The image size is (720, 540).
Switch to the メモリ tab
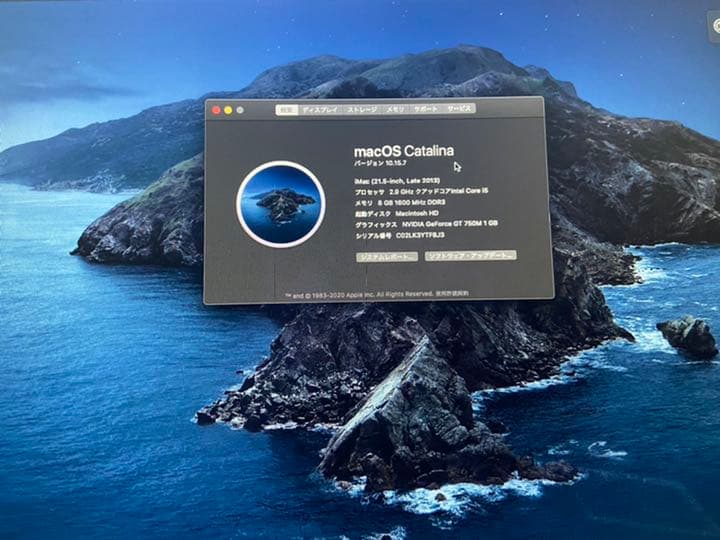(395, 109)
